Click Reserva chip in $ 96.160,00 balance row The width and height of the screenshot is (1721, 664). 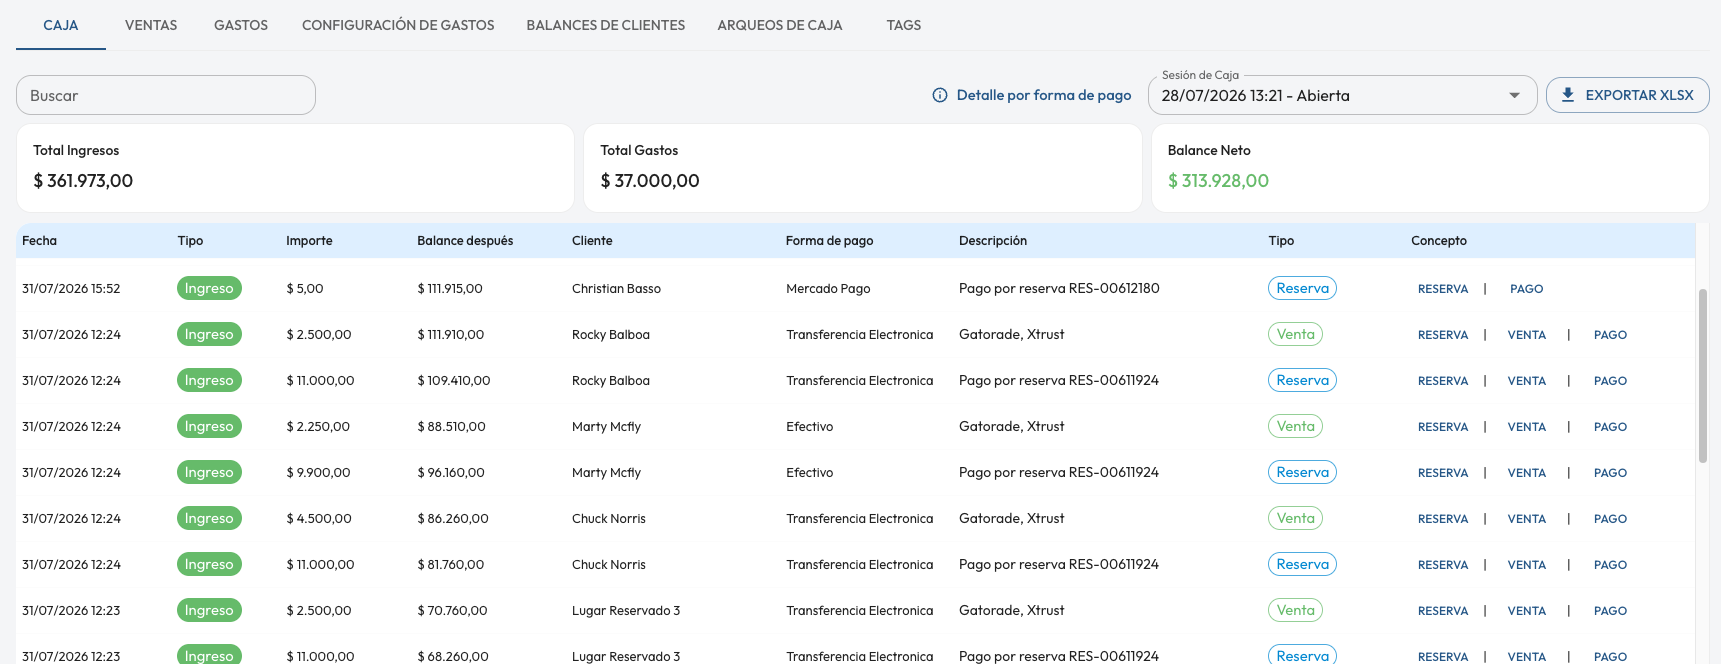(1302, 472)
